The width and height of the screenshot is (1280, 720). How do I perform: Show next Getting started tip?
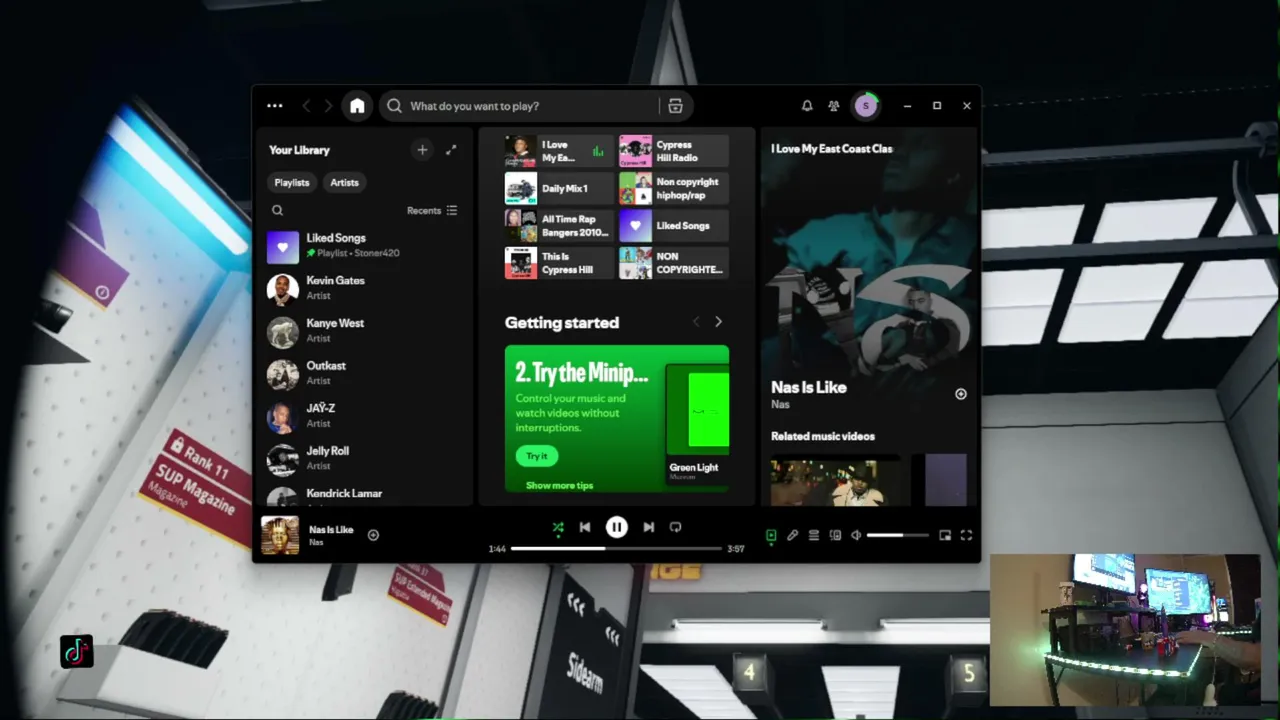coord(718,322)
